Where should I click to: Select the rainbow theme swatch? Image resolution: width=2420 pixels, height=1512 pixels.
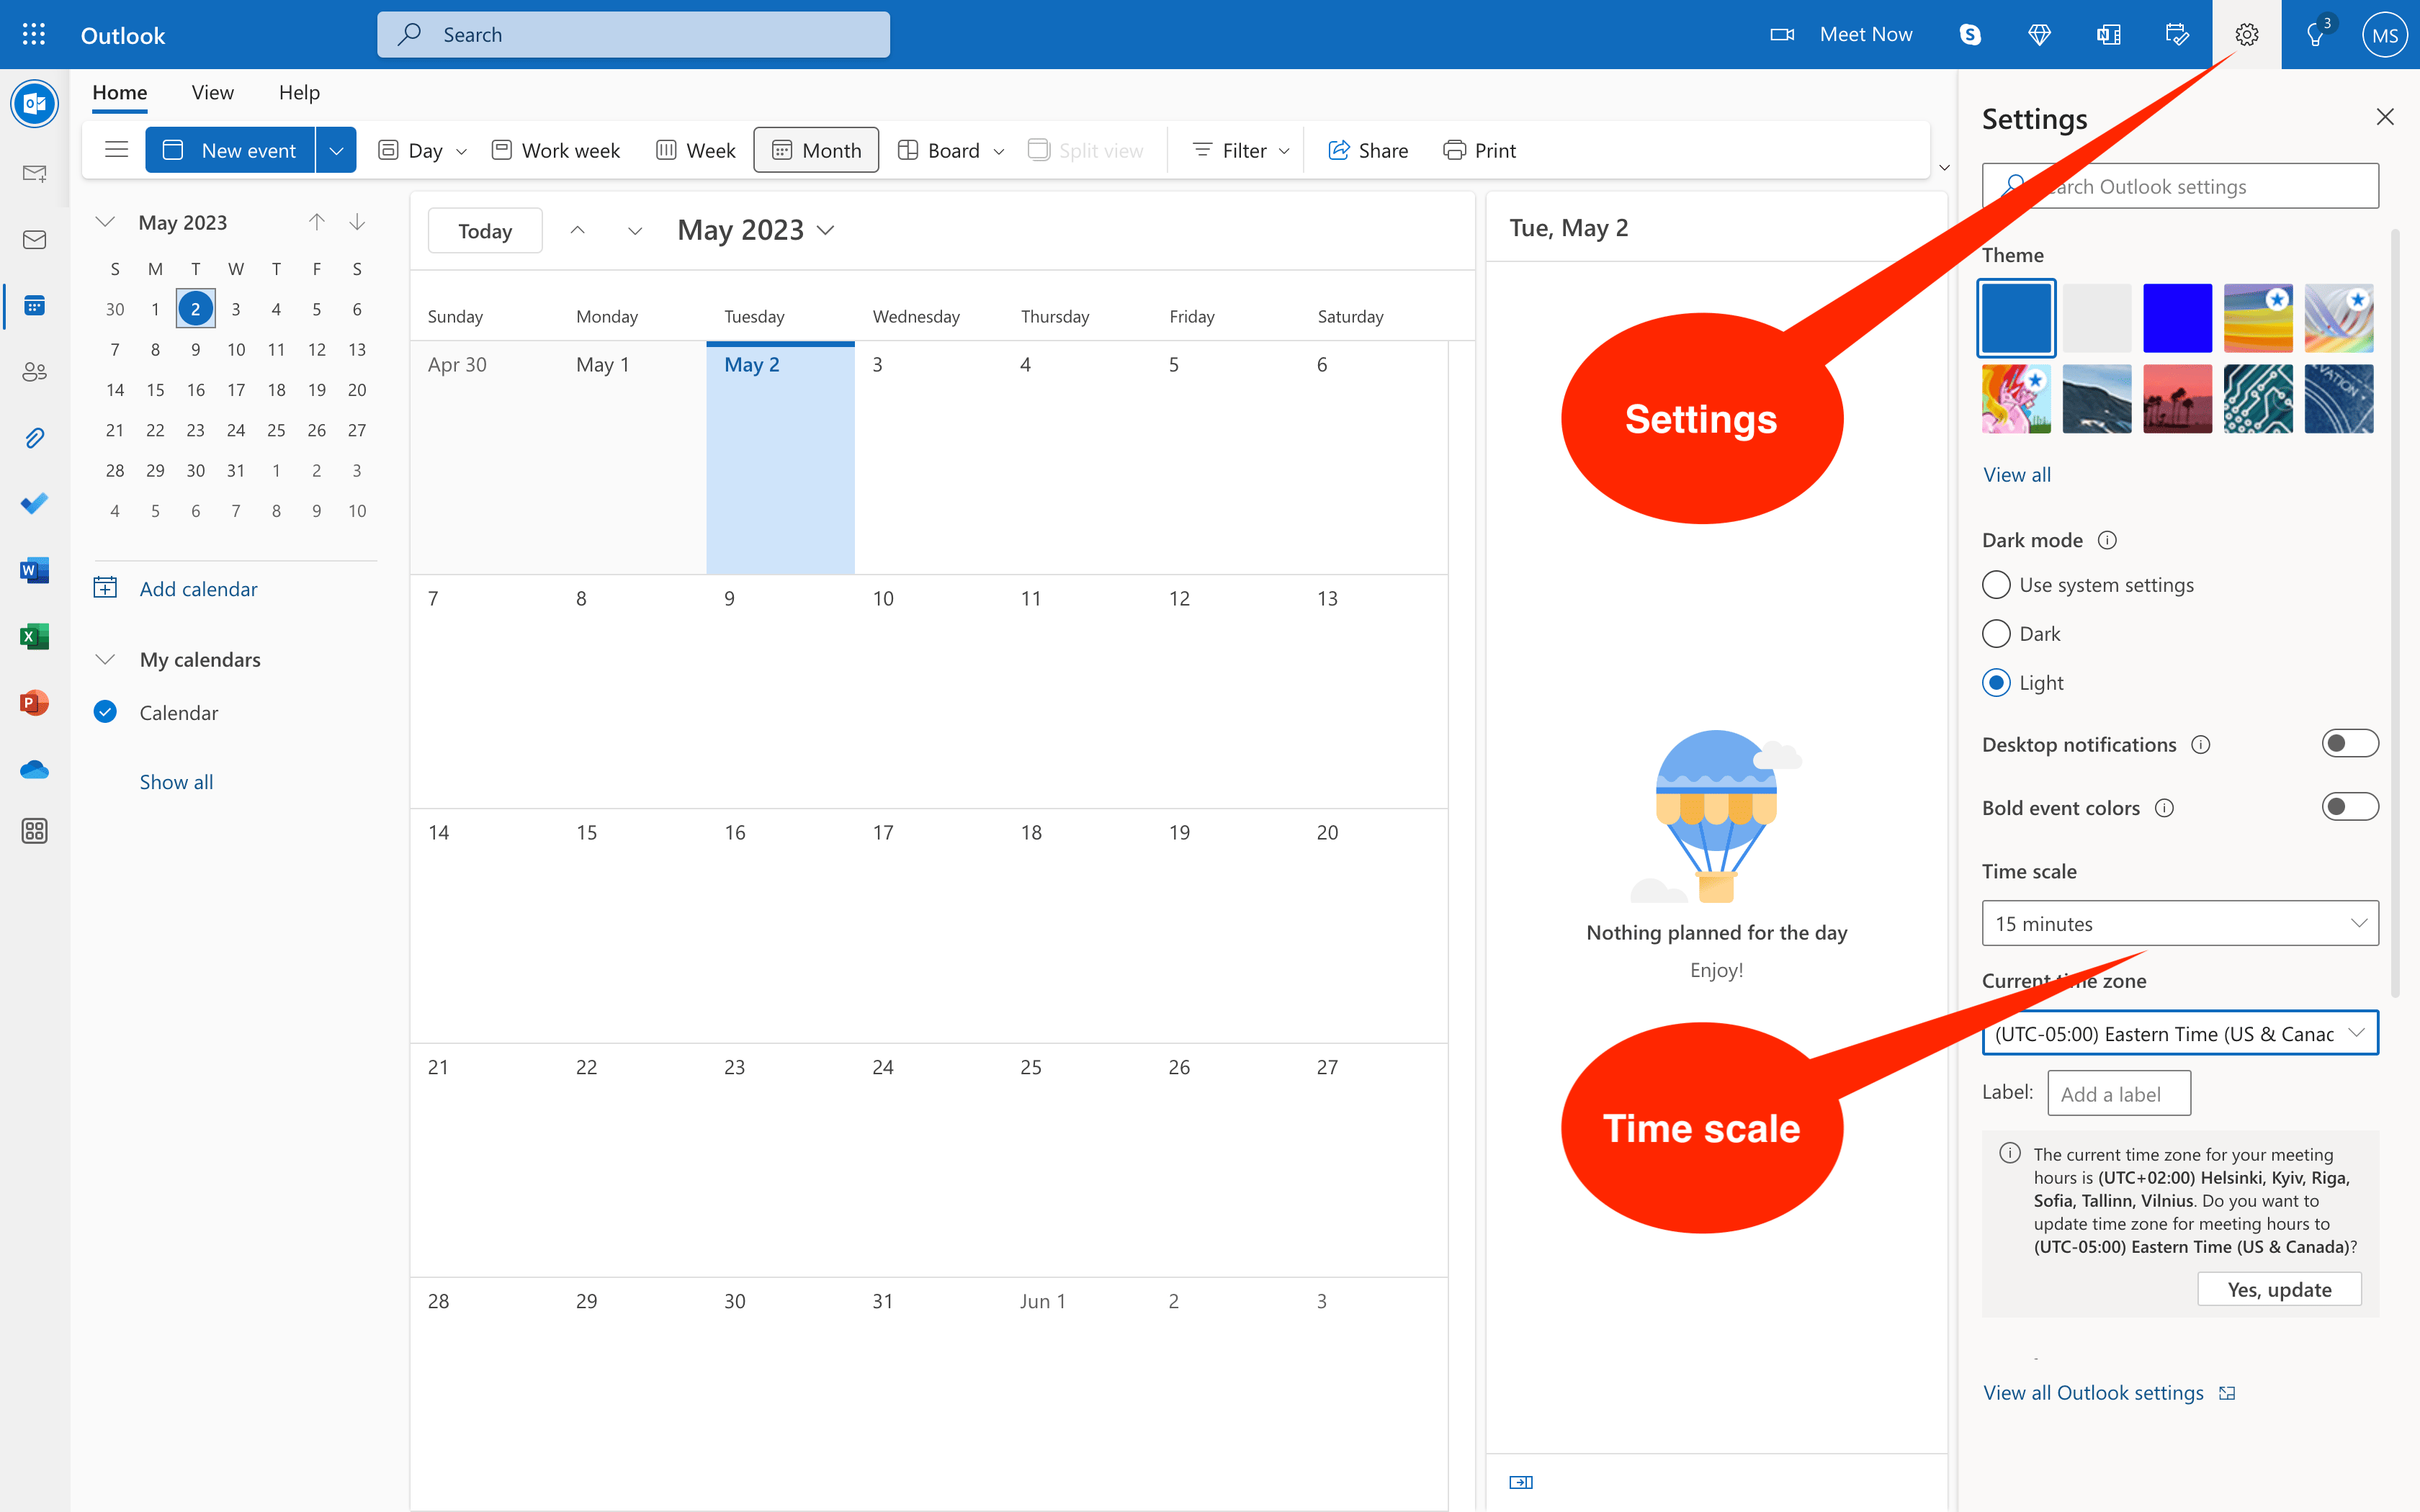pyautogui.click(x=2258, y=317)
